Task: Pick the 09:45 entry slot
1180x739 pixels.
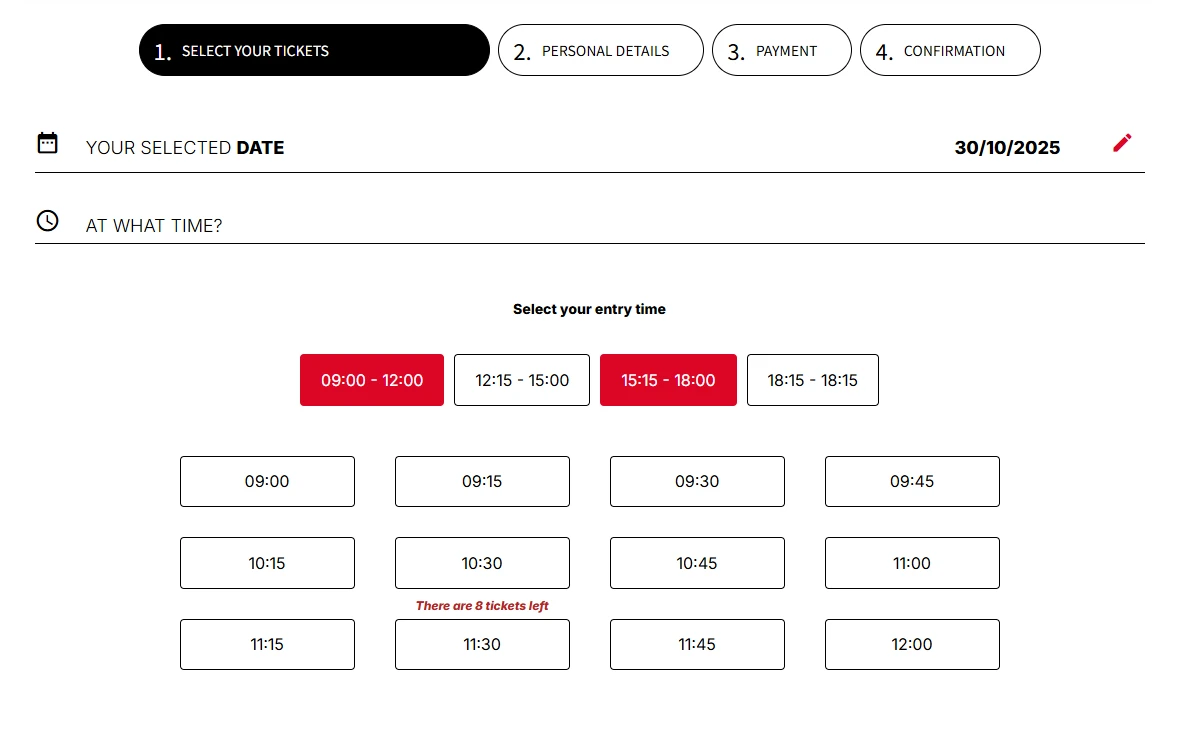Action: tap(912, 482)
